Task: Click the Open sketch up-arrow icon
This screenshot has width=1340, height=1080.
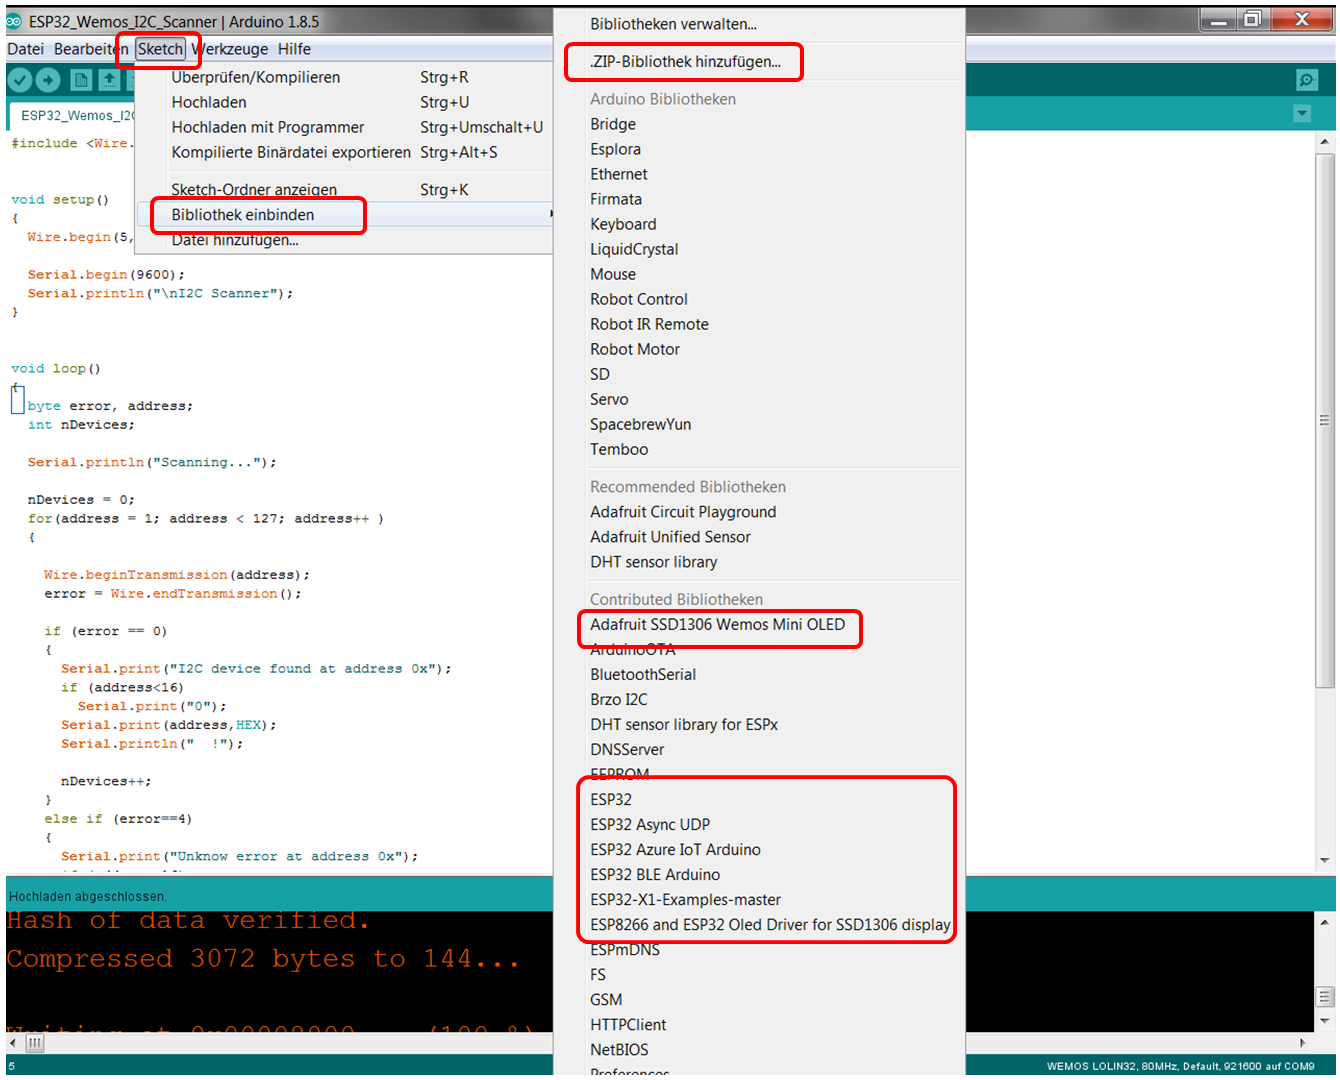Action: (109, 80)
